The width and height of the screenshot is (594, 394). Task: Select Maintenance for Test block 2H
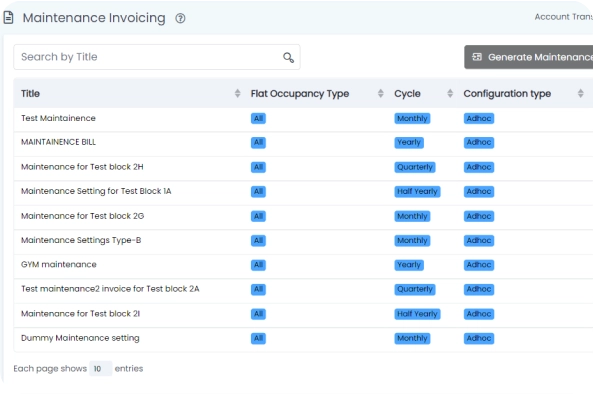[x=82, y=167]
